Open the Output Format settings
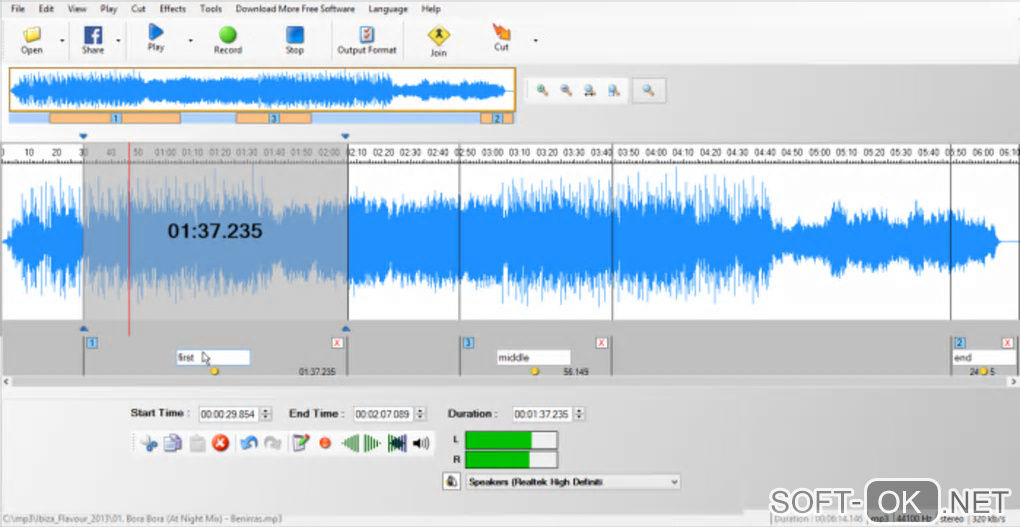 tap(367, 40)
